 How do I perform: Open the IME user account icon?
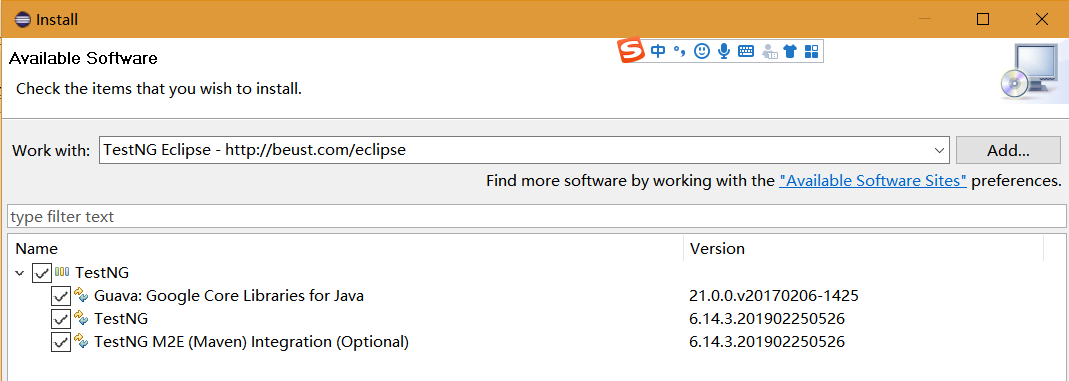[x=770, y=51]
